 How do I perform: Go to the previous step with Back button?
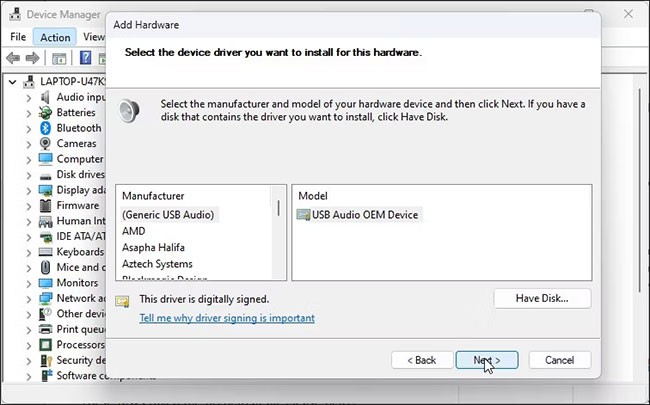tap(420, 359)
